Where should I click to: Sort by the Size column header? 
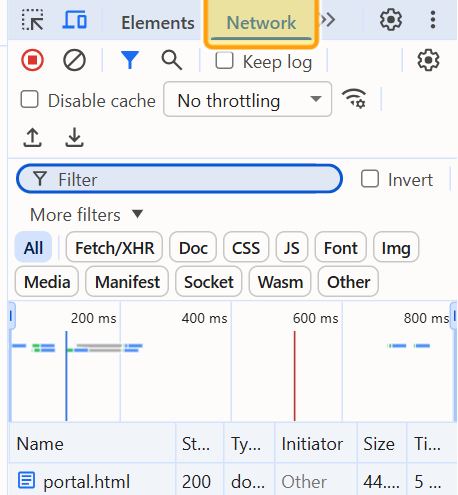(382, 444)
